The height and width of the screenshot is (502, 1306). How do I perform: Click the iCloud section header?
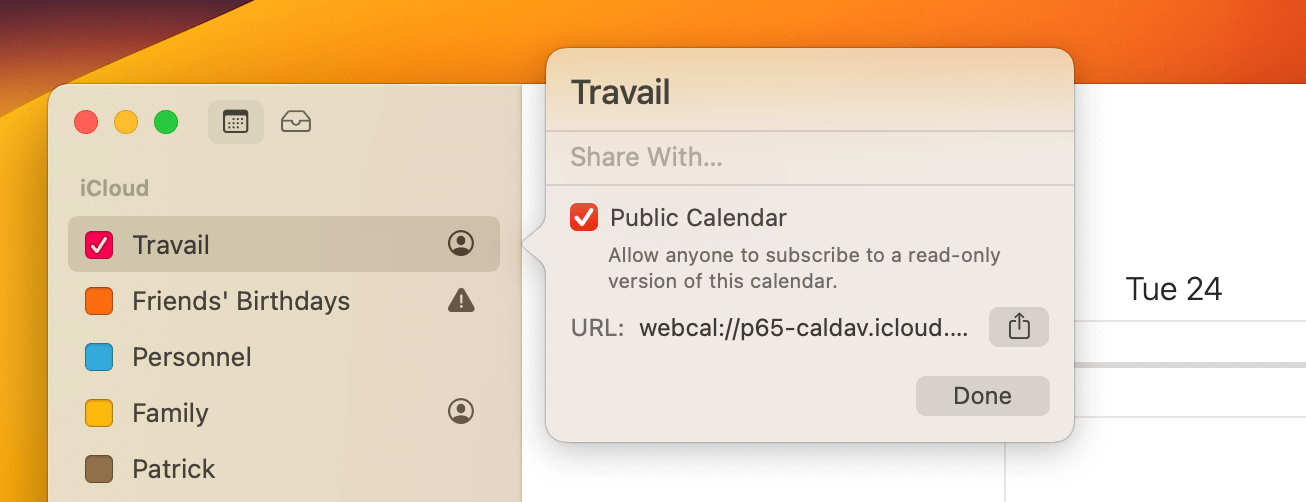pos(114,188)
